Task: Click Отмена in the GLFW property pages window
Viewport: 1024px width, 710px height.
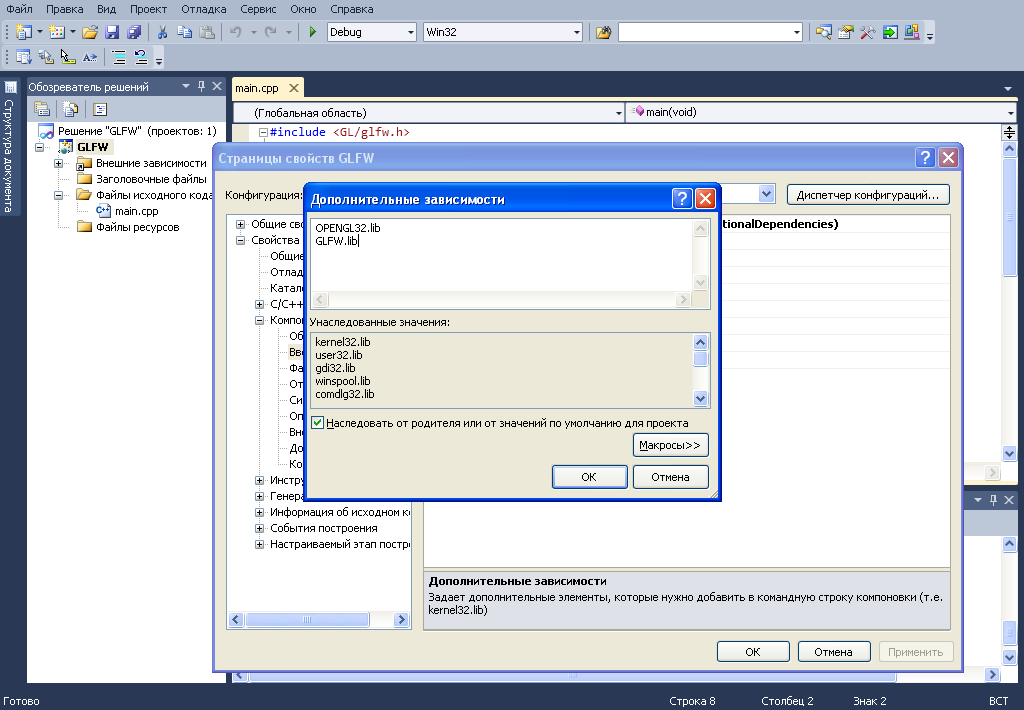Action: pyautogui.click(x=833, y=652)
